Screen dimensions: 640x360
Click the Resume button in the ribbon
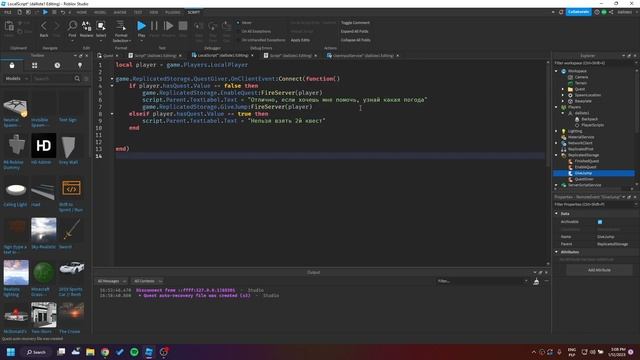point(169,26)
